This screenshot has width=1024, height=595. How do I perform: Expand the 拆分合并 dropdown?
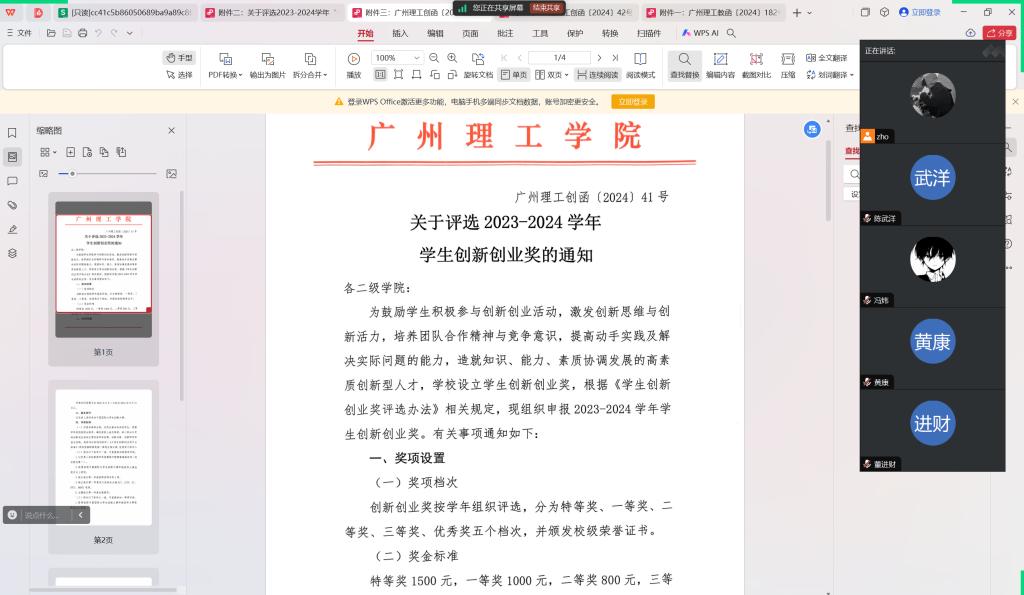click(311, 75)
